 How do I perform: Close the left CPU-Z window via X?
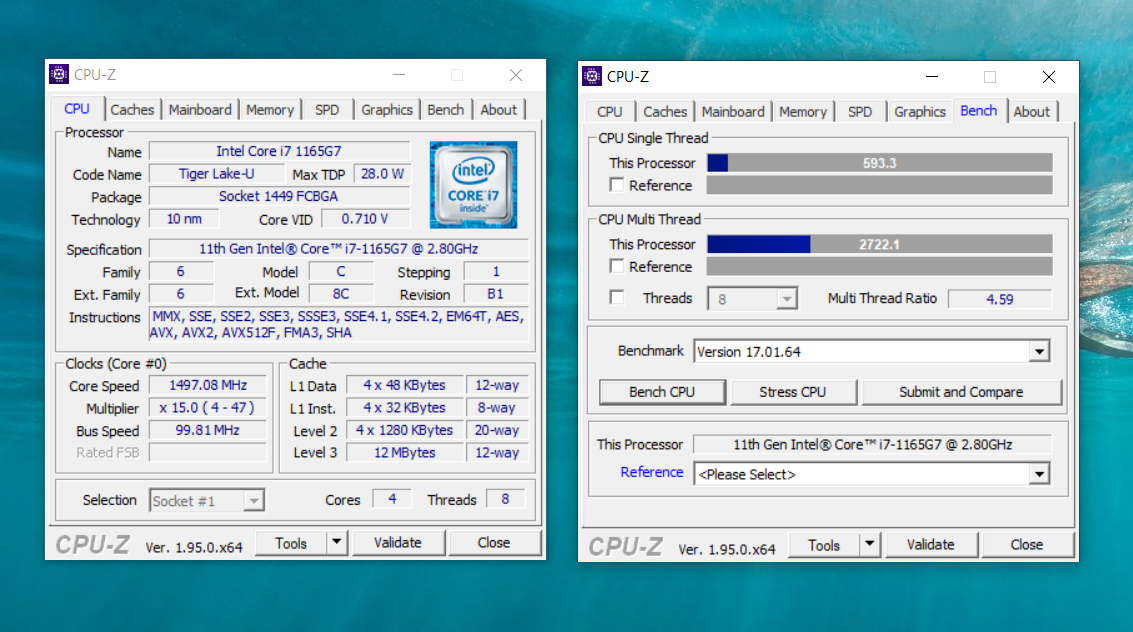point(516,74)
